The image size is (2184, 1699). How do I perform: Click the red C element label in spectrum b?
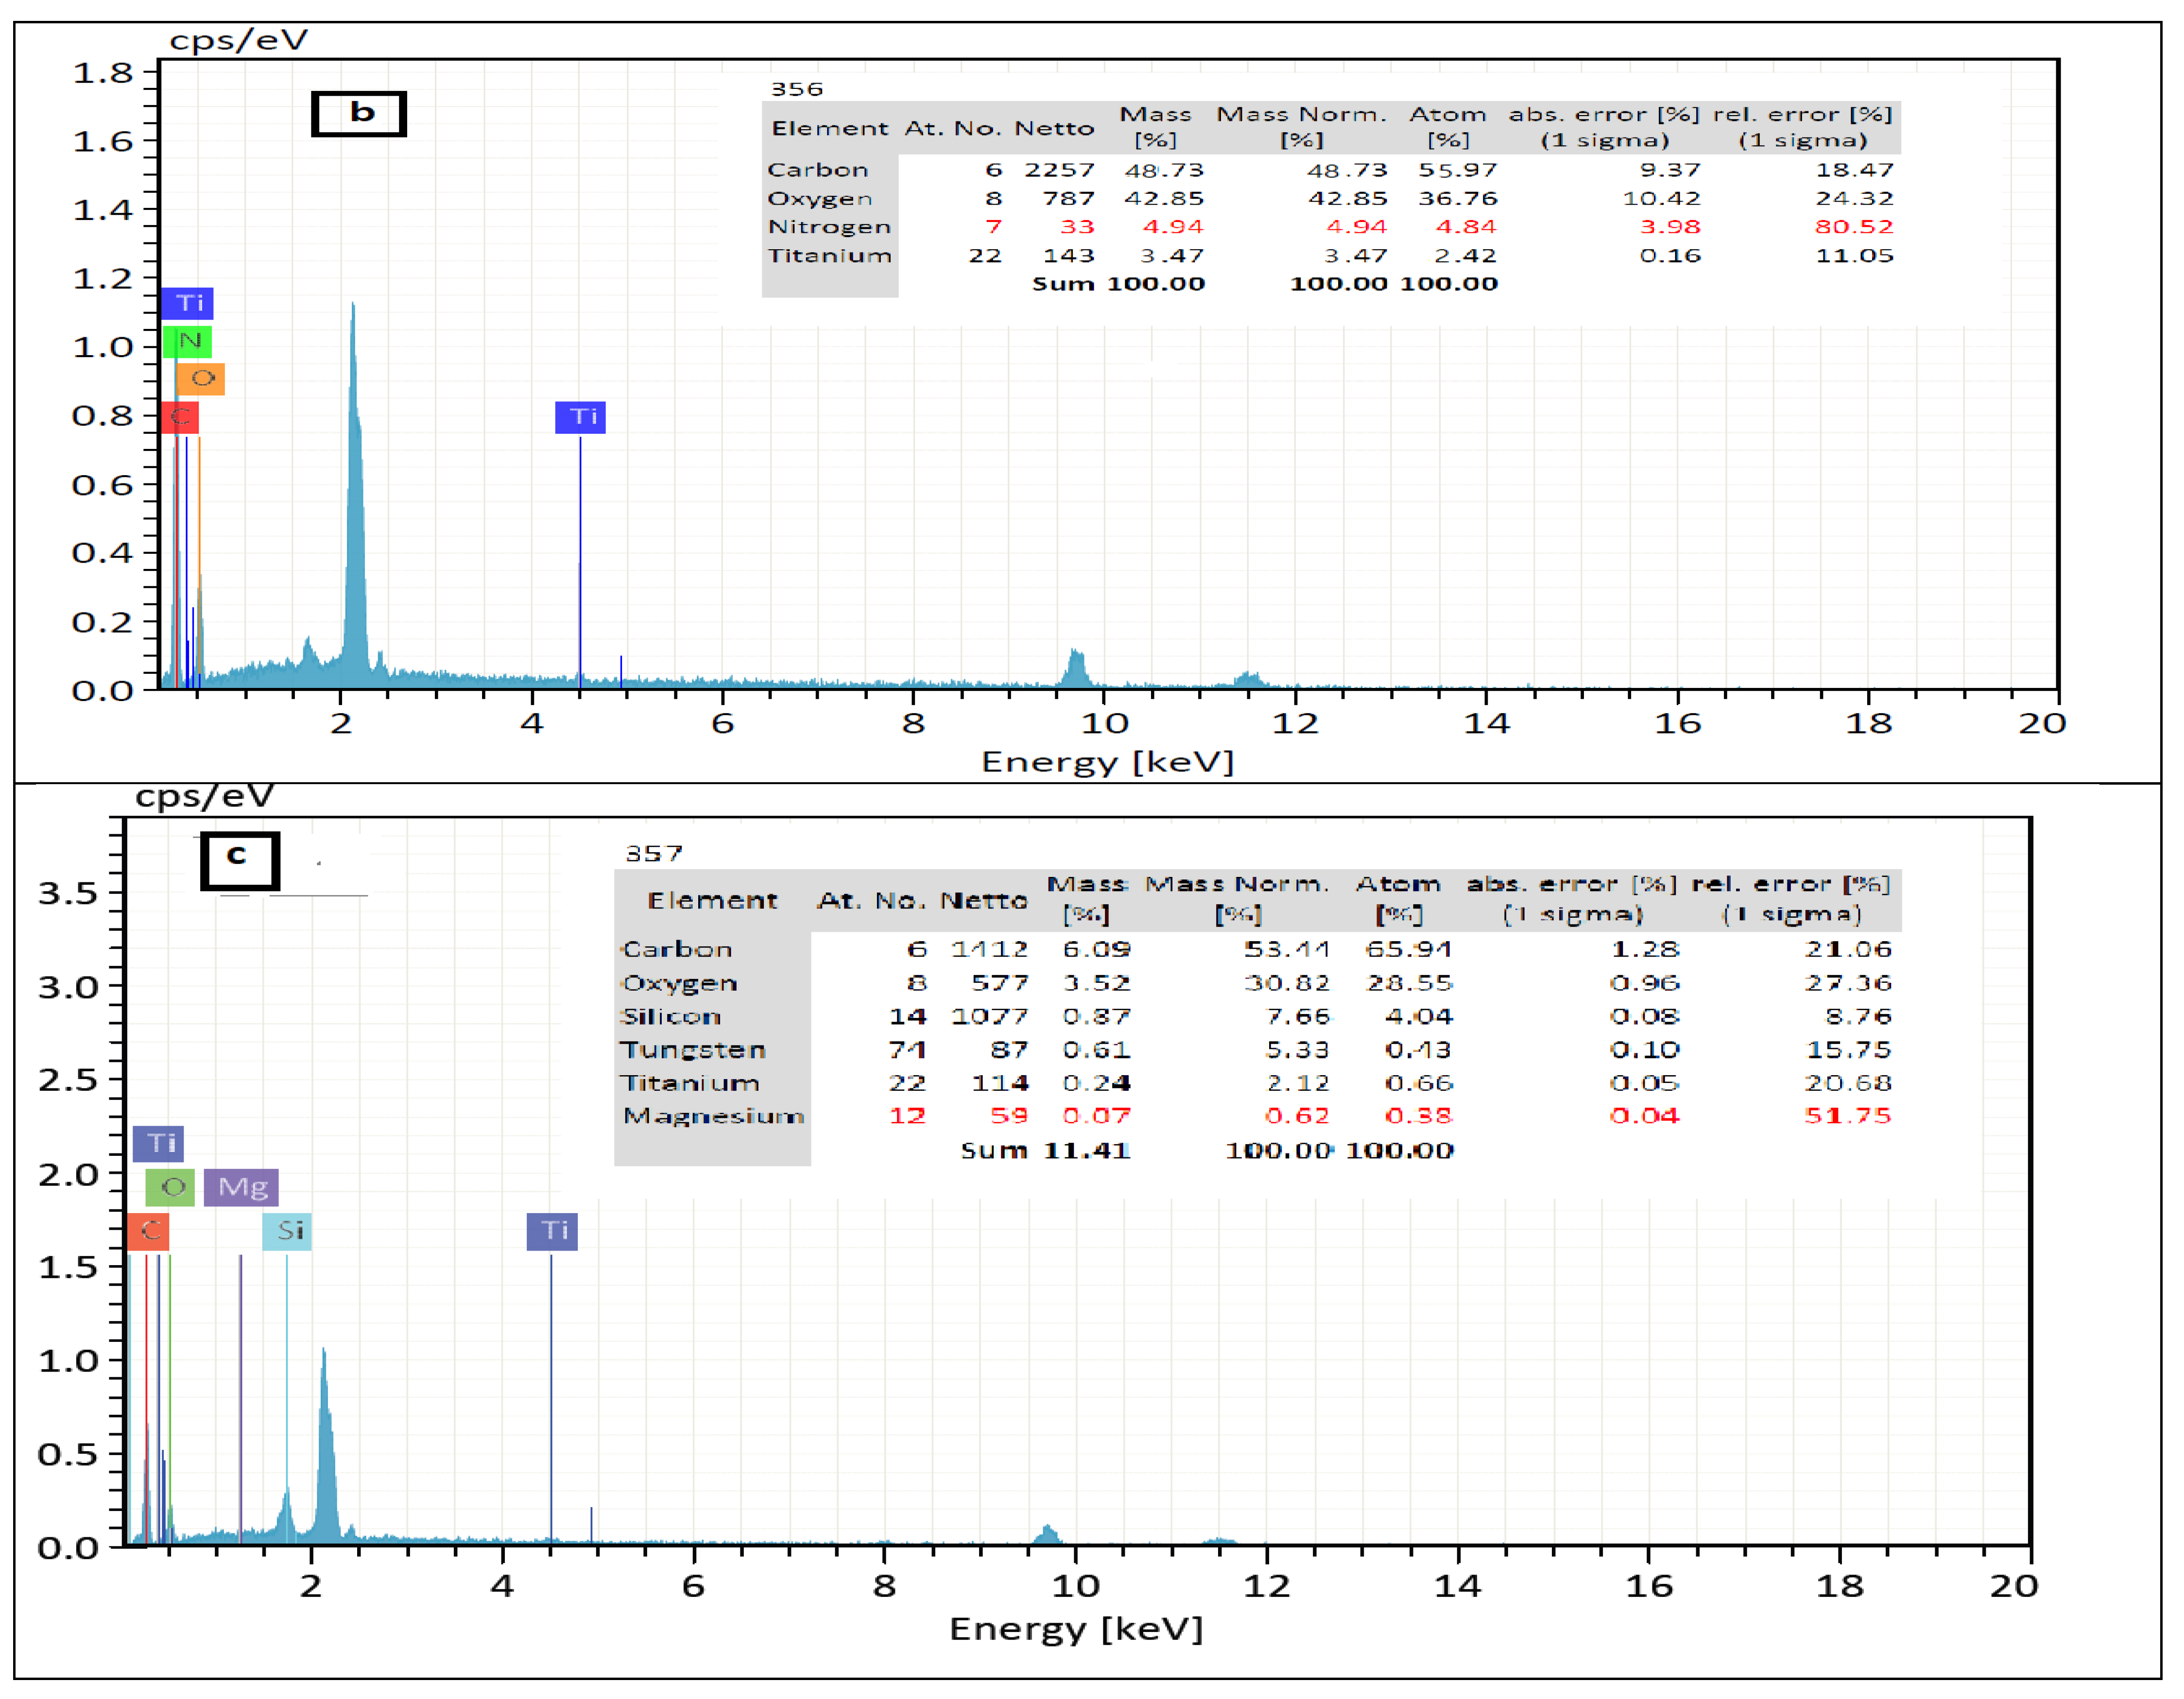point(180,417)
